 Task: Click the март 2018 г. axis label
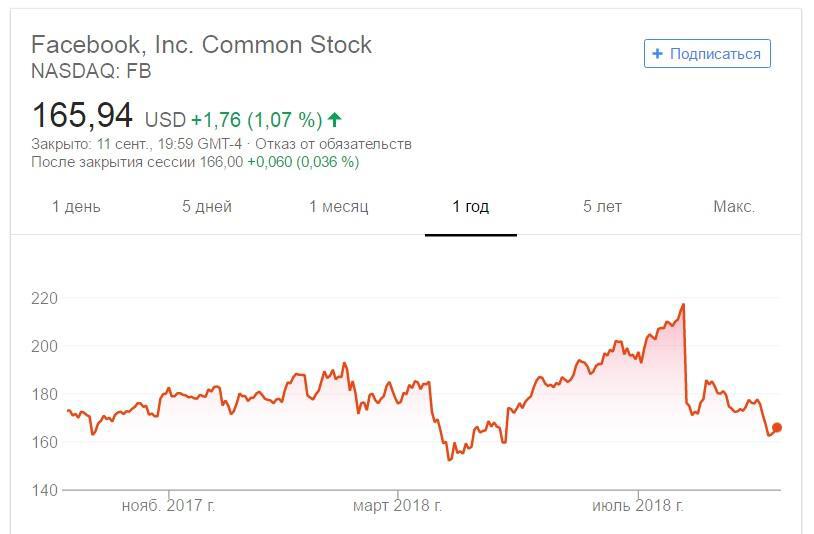click(398, 505)
